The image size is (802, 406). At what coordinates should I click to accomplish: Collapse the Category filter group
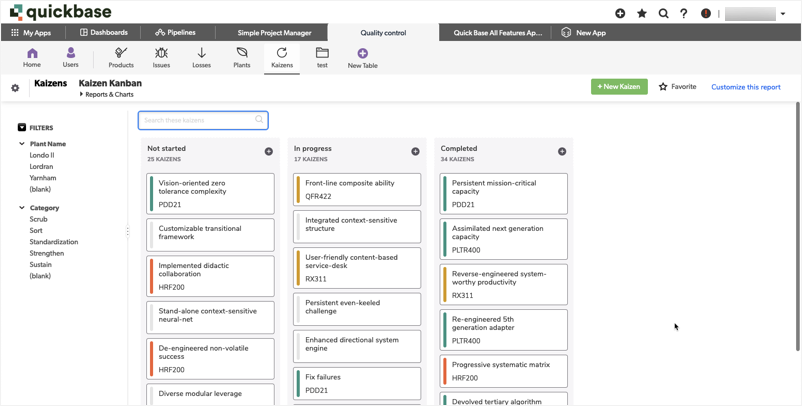22,208
